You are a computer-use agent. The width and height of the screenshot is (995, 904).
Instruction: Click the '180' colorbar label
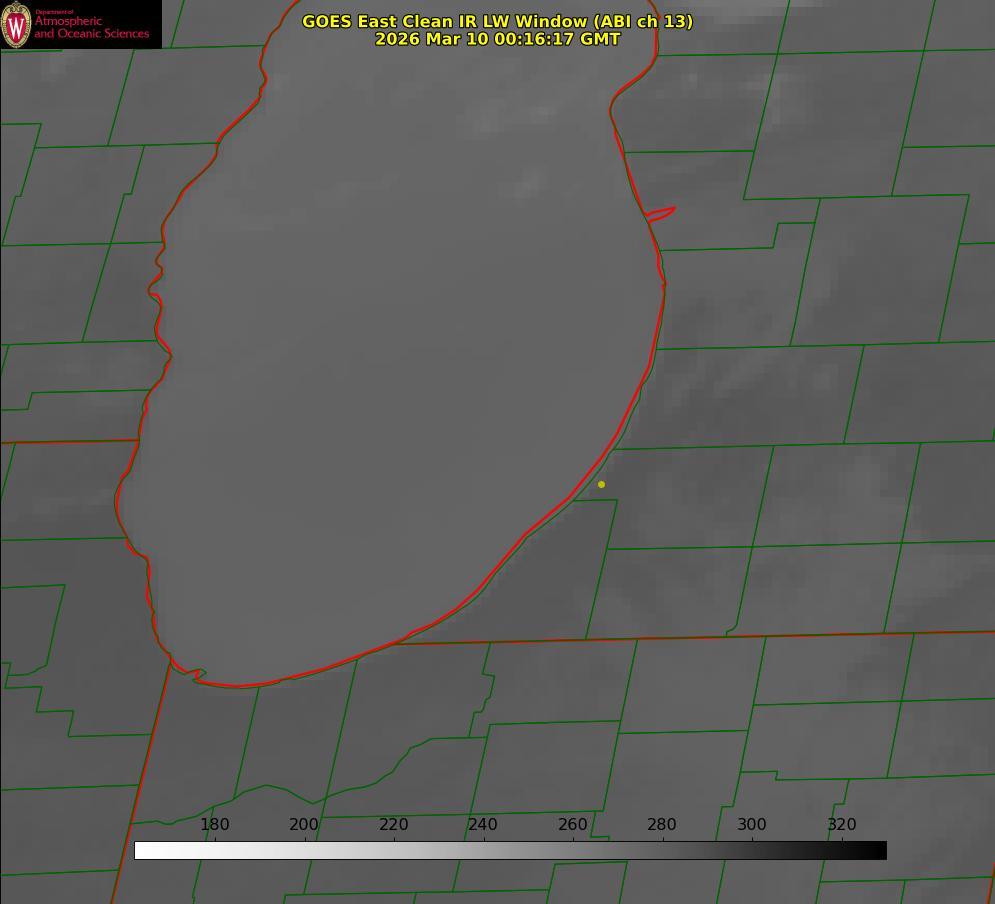pos(214,824)
